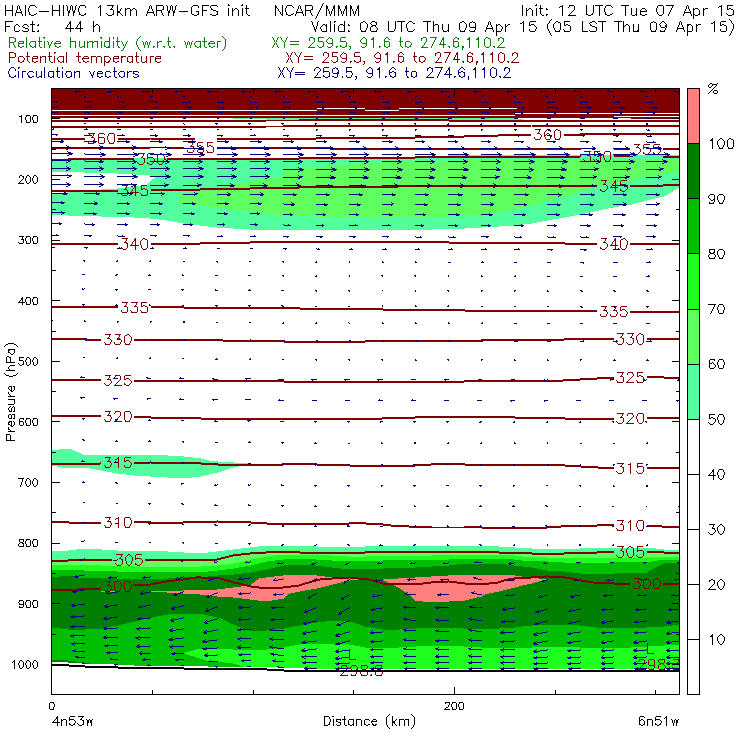Click the bright green 70–80% colorbar segment
This screenshot has height=740, width=740.
(693, 281)
